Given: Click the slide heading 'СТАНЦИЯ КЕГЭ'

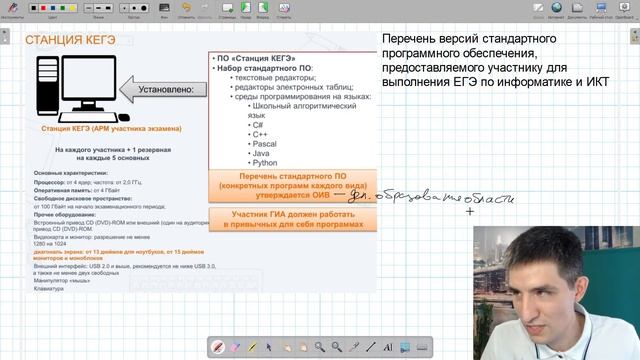Looking at the screenshot, I should click(x=70, y=40).
